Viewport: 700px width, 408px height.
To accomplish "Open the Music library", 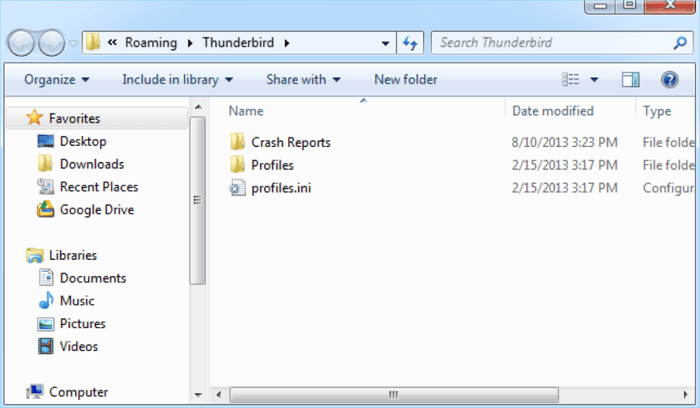I will 77,300.
